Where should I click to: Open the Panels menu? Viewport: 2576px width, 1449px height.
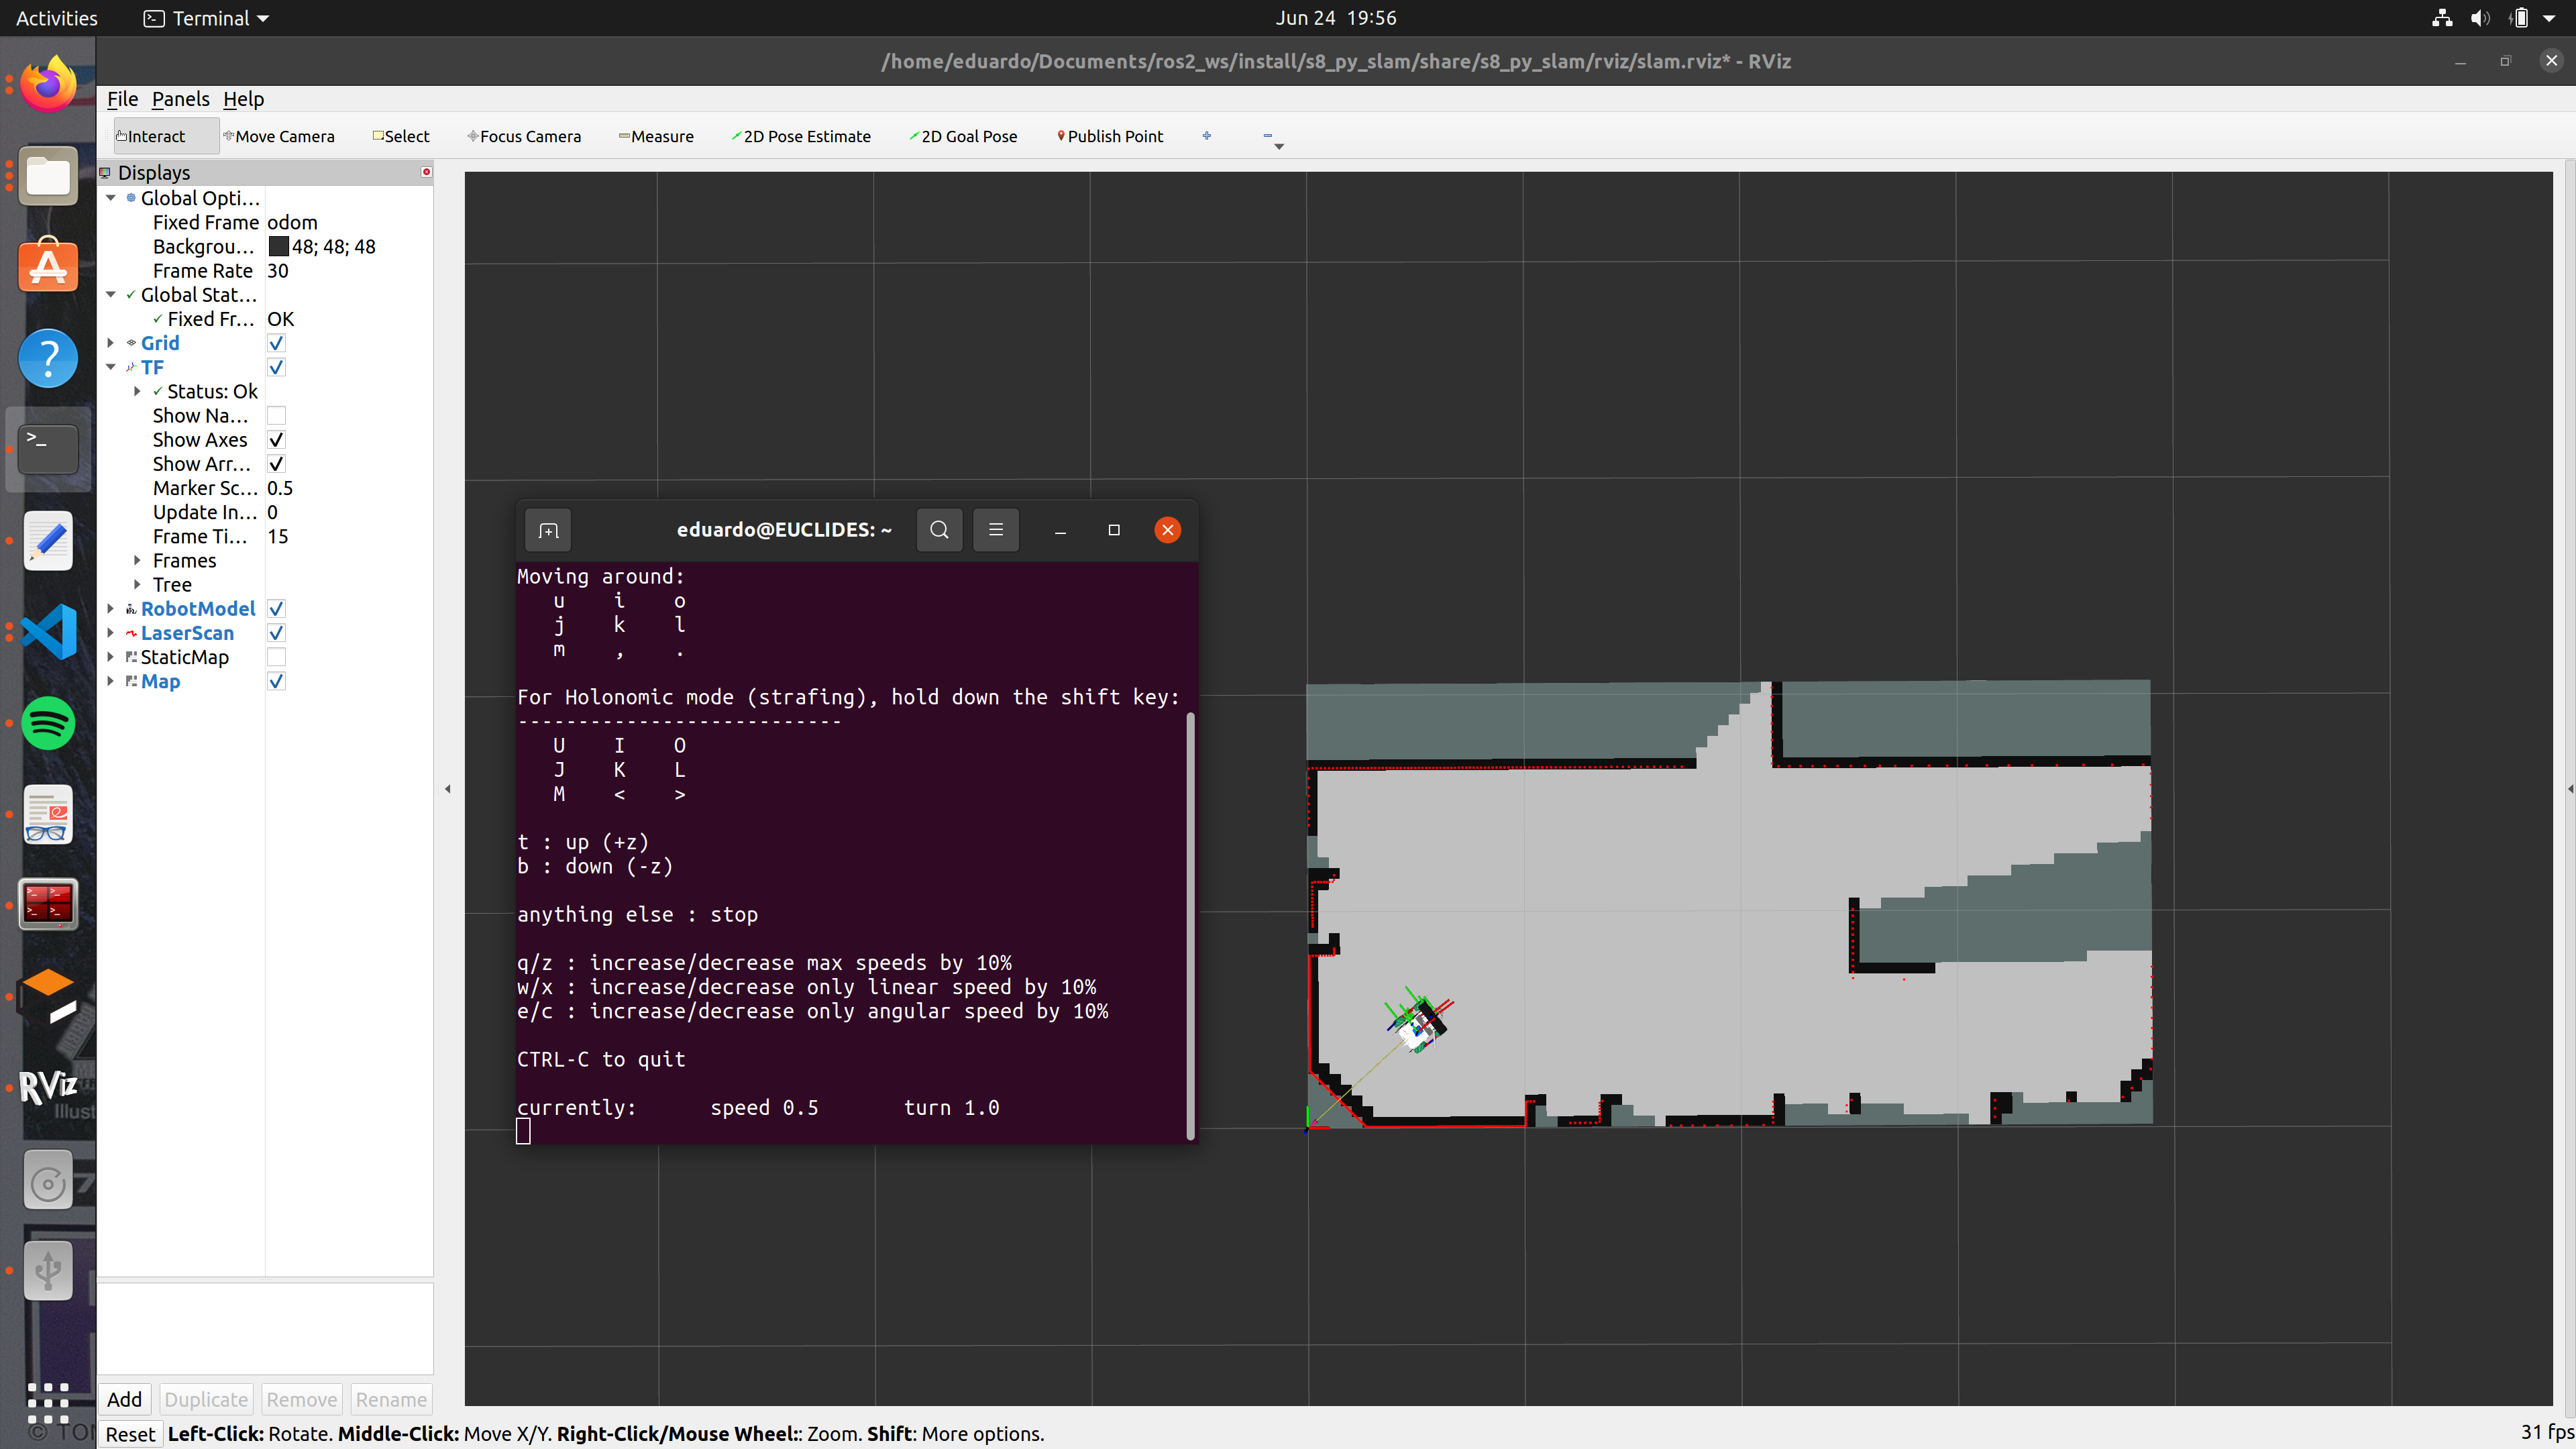[180, 99]
